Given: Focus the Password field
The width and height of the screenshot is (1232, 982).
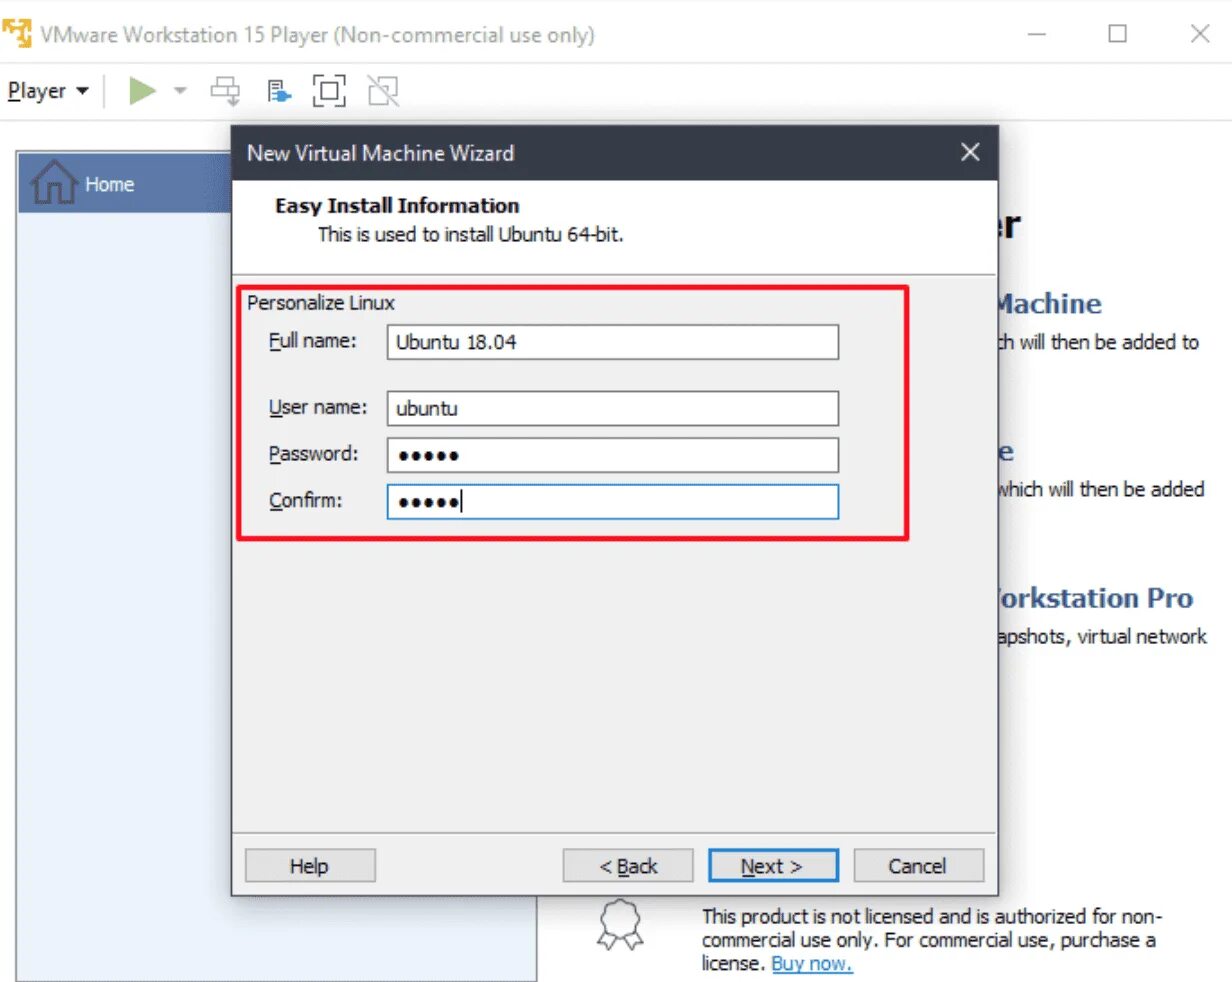Looking at the screenshot, I should click(612, 455).
